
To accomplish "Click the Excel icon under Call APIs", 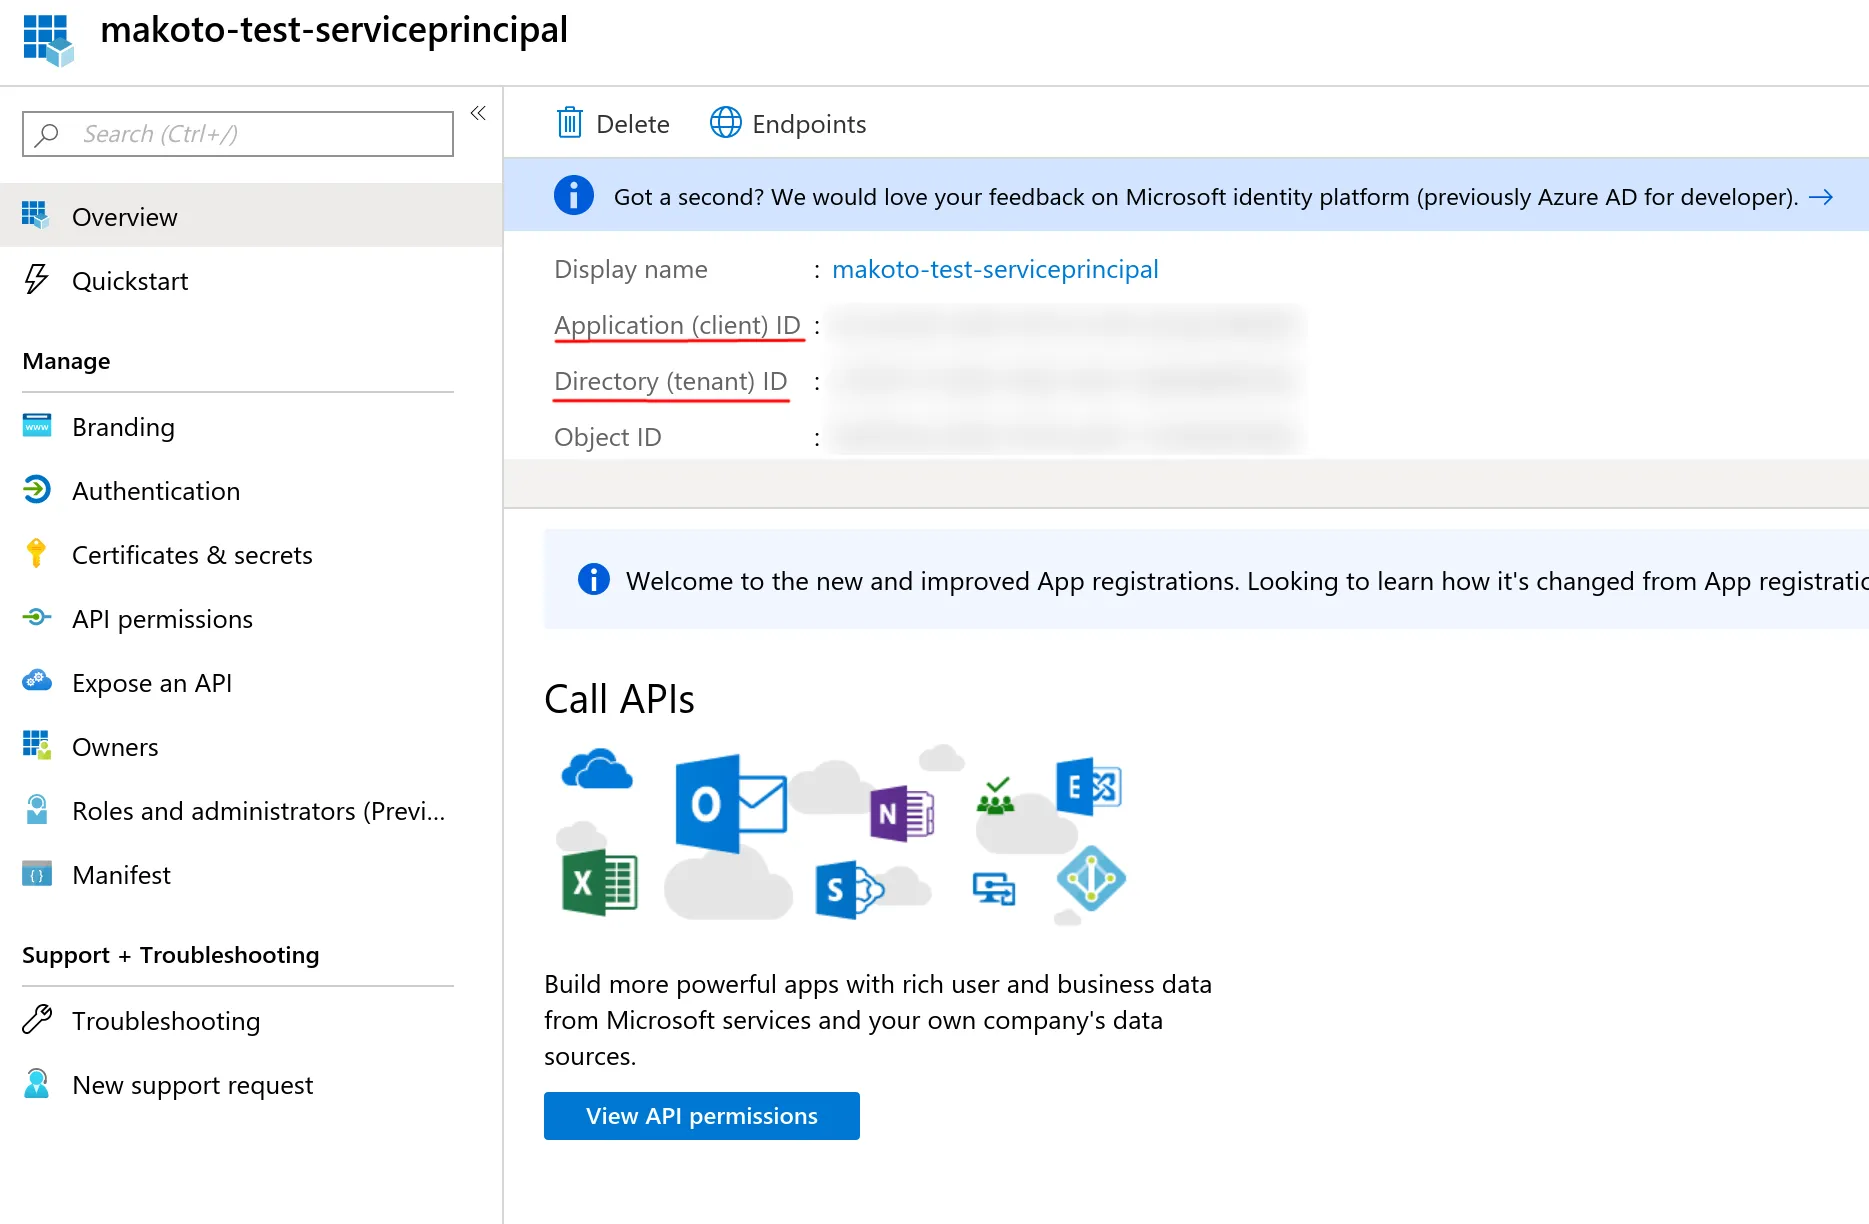I will (x=599, y=882).
